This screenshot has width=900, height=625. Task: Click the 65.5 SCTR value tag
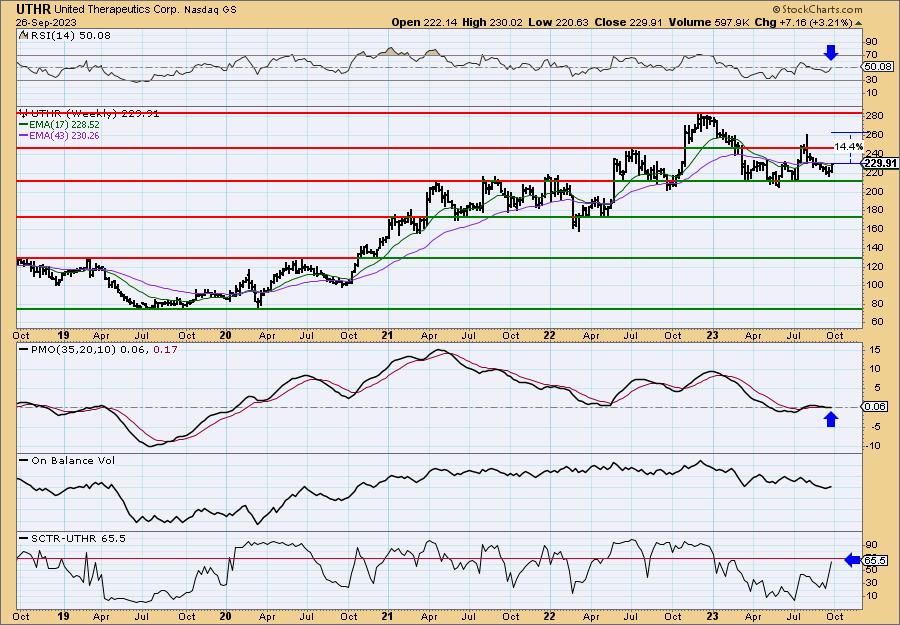(x=875, y=561)
